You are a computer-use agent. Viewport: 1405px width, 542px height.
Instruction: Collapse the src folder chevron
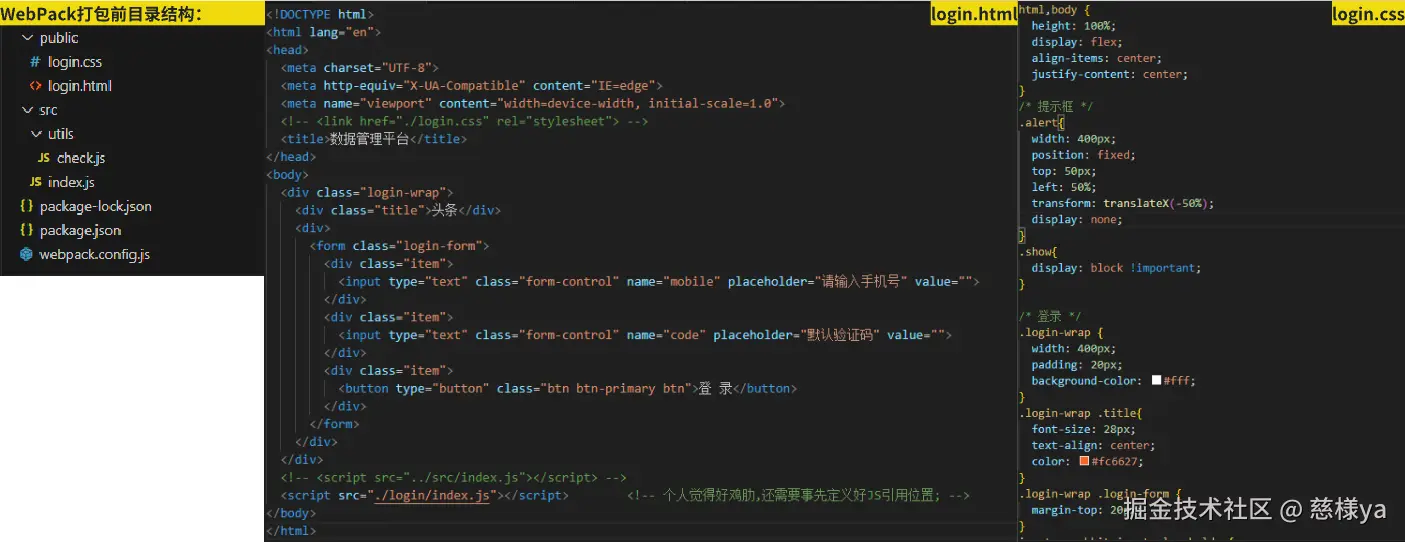click(27, 110)
